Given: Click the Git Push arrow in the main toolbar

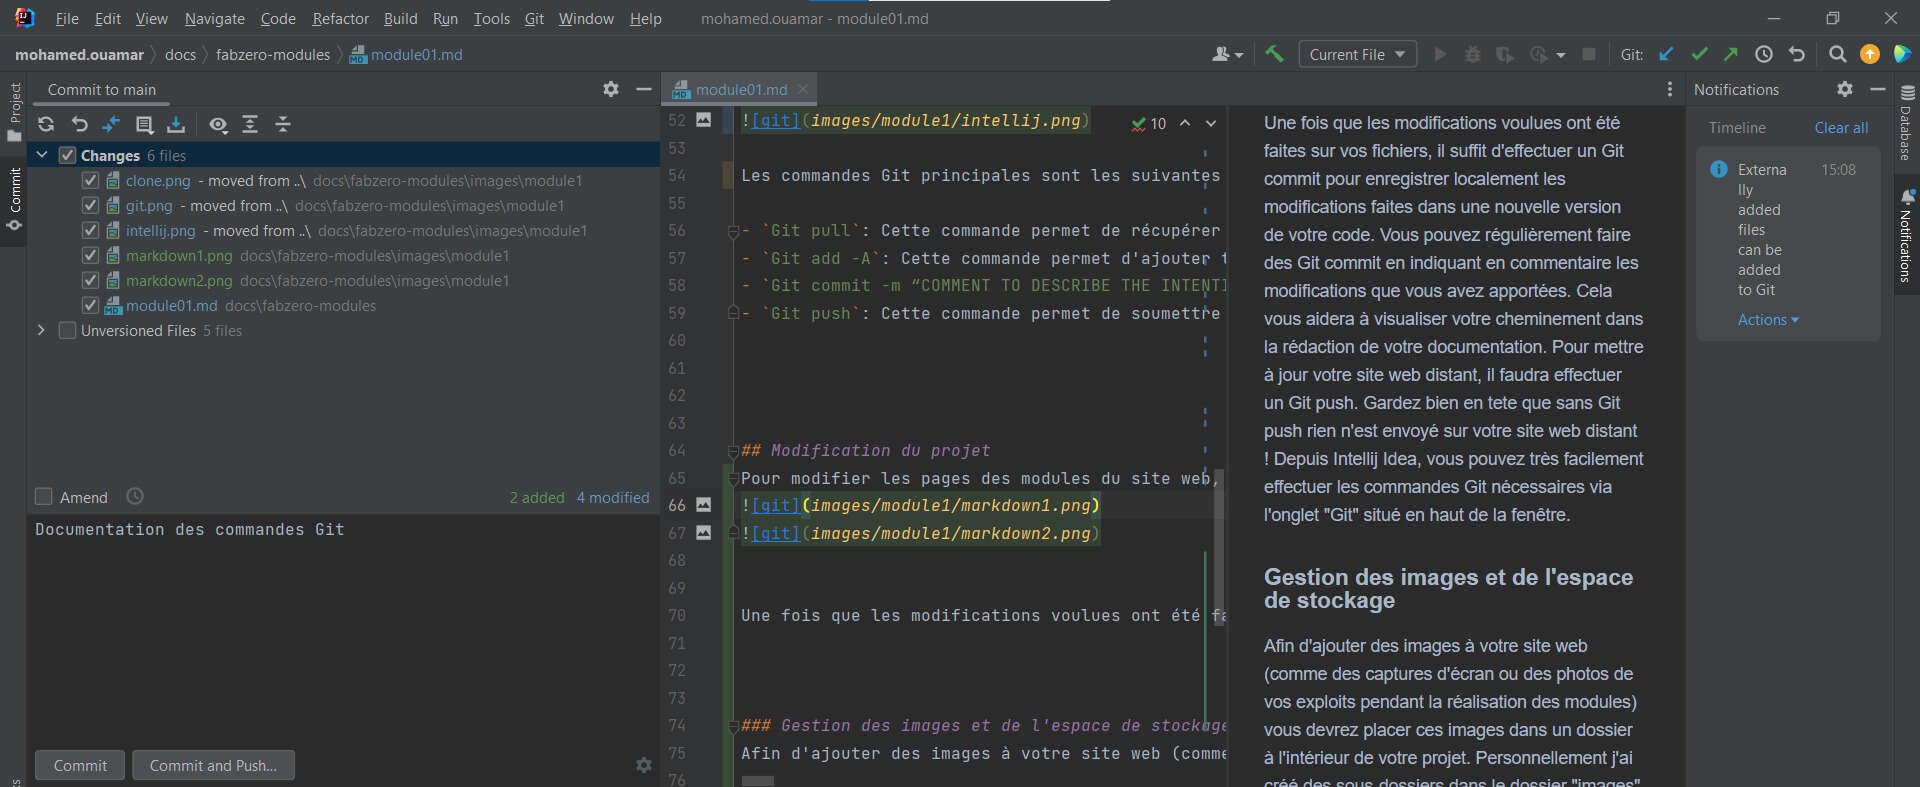Looking at the screenshot, I should [1731, 54].
